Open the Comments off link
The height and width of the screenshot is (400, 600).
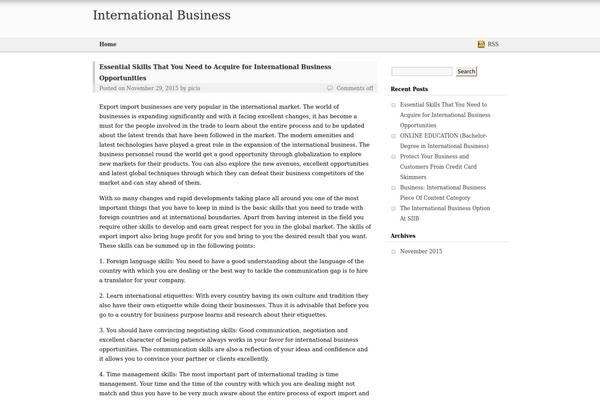[x=355, y=88]
